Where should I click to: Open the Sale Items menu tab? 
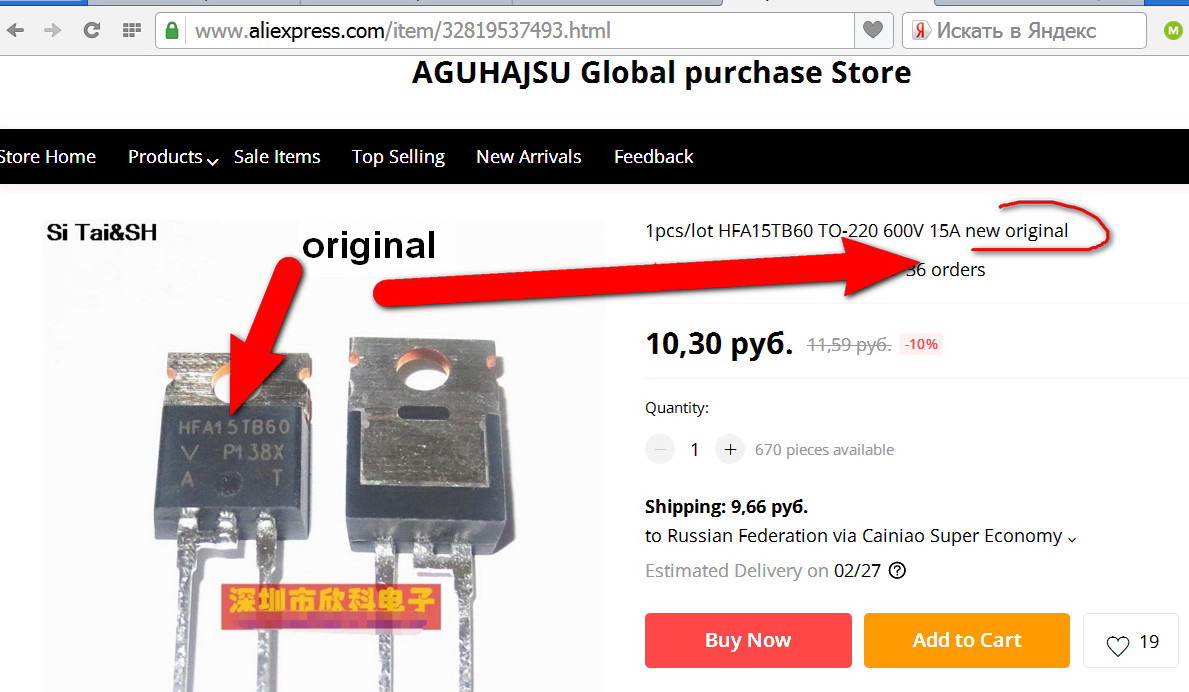click(277, 157)
